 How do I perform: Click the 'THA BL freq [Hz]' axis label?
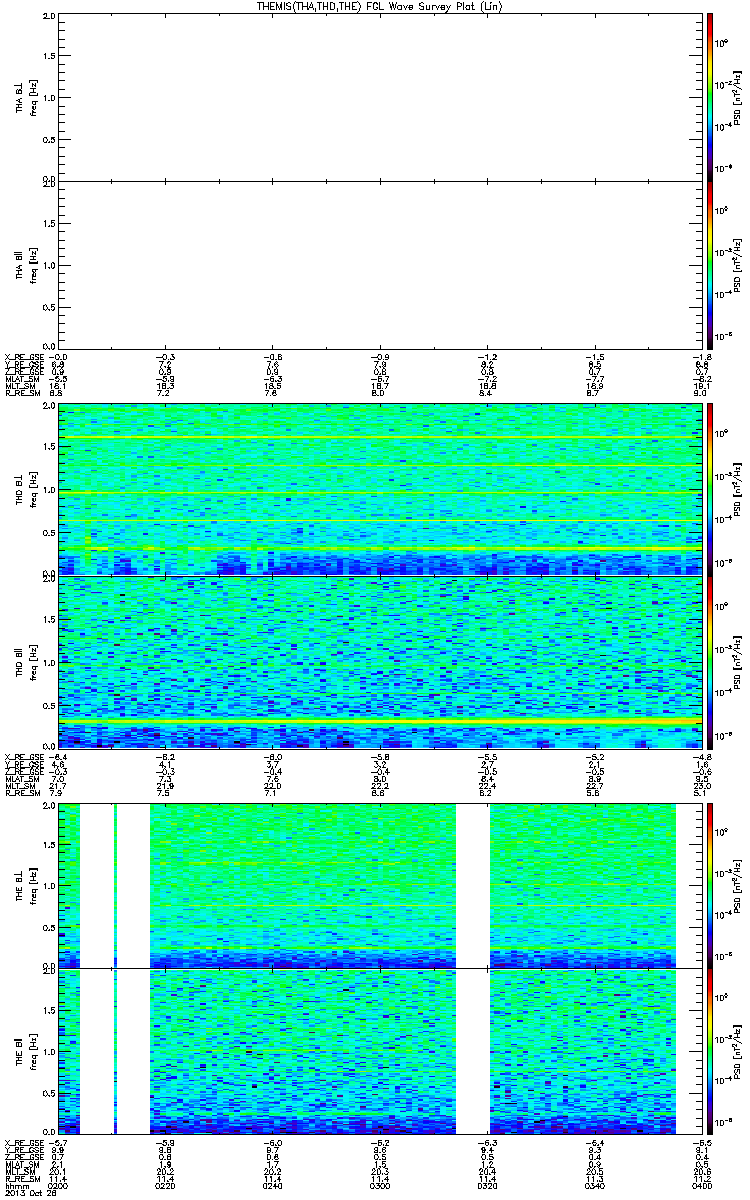(x=24, y=97)
